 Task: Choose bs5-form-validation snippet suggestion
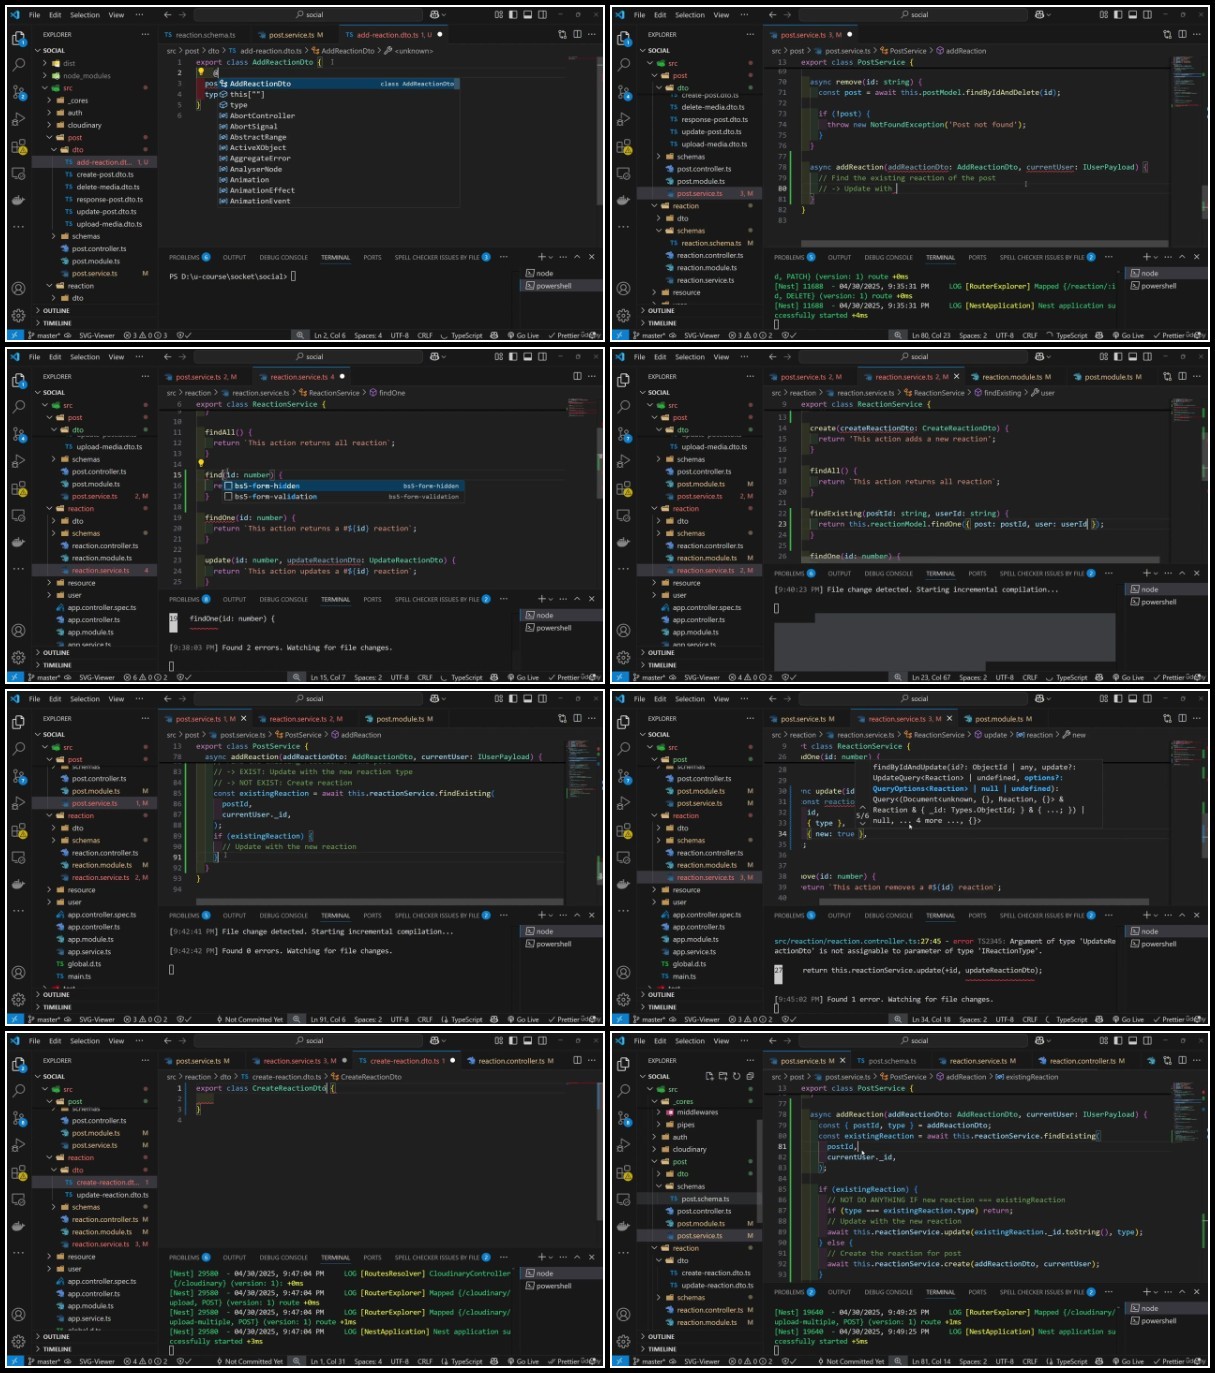click(342, 496)
